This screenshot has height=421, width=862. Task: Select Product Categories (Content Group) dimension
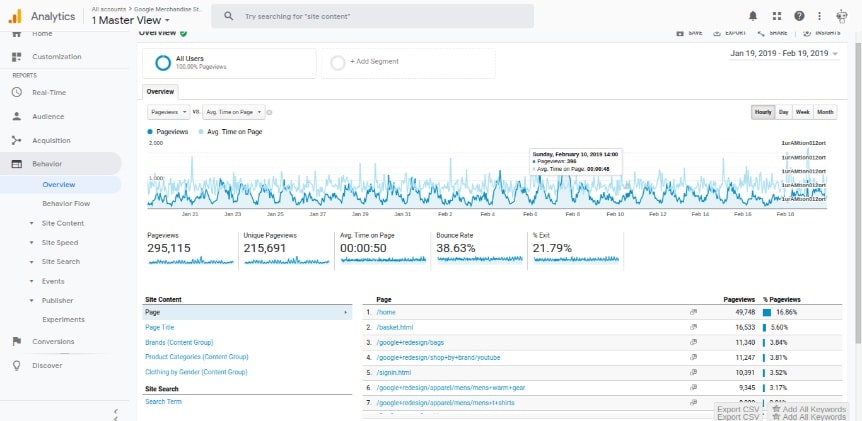[197, 357]
